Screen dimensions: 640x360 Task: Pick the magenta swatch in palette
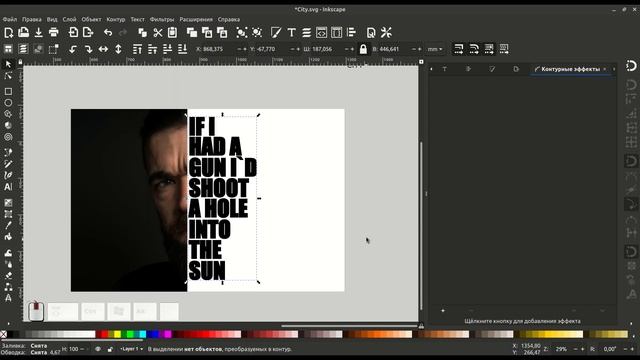[x=167, y=334]
